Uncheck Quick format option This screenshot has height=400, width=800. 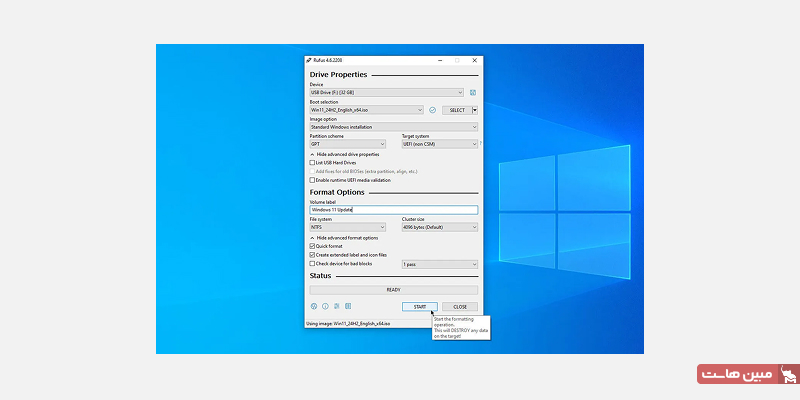point(312,246)
